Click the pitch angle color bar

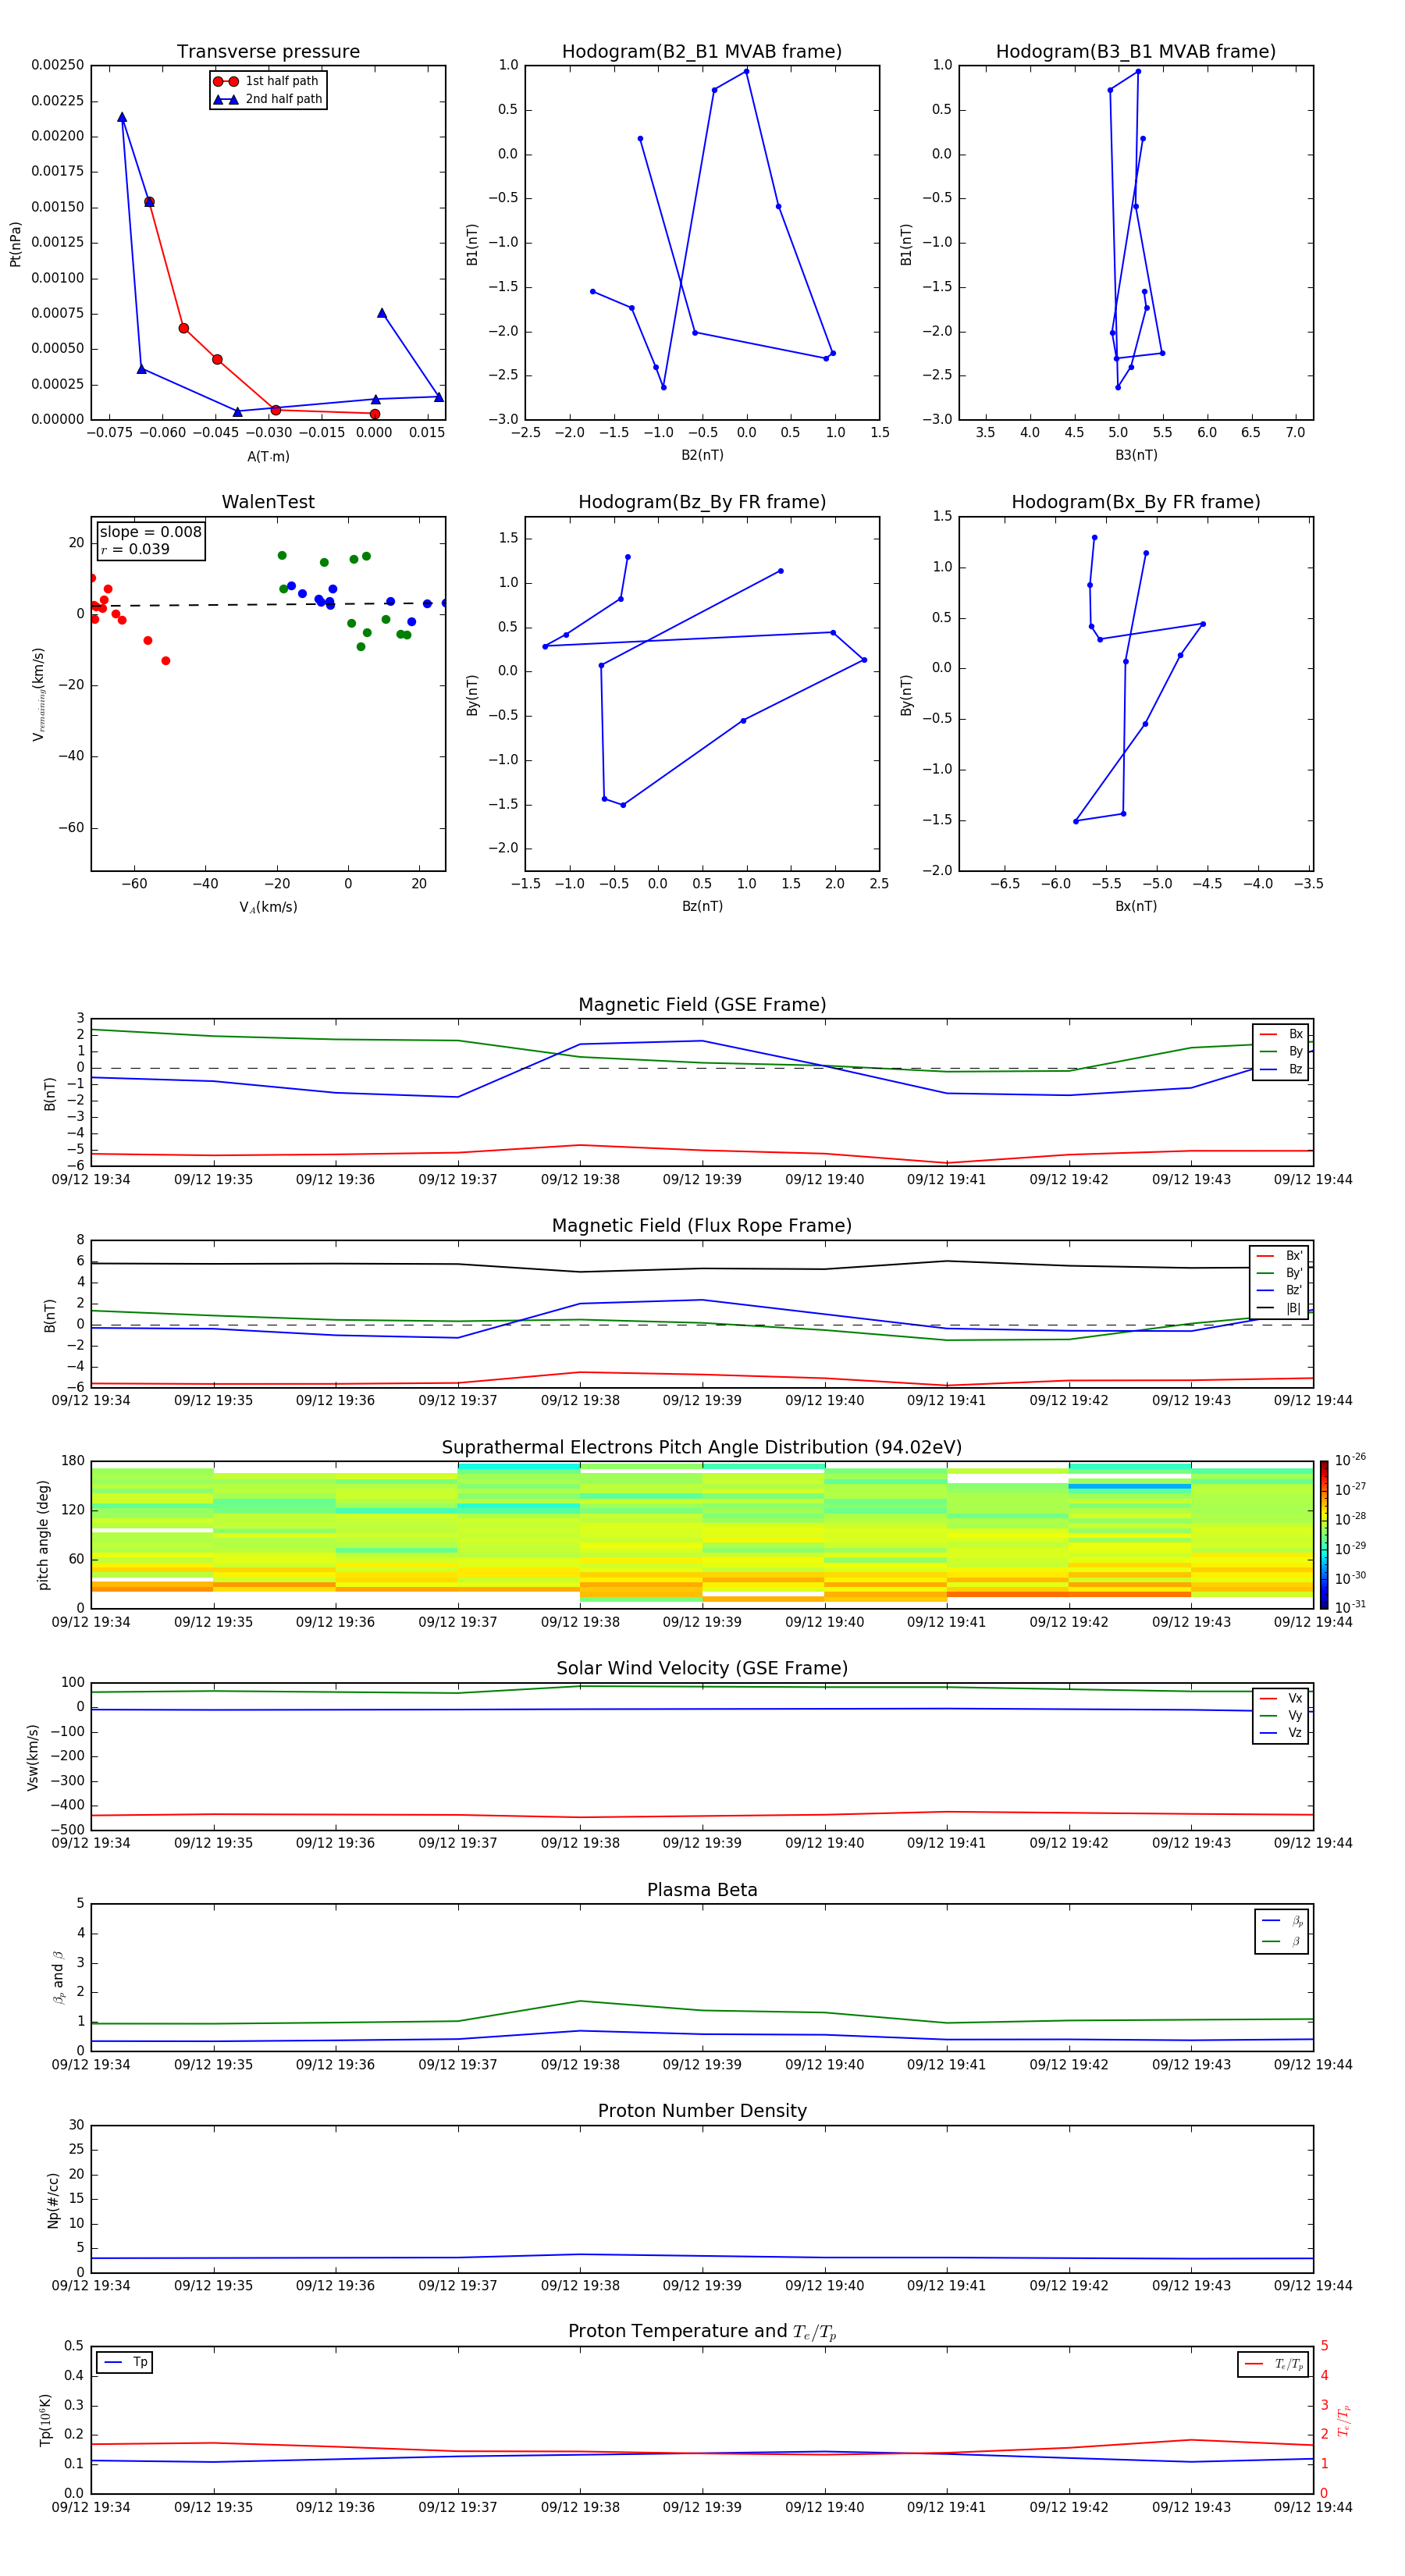(1324, 1534)
